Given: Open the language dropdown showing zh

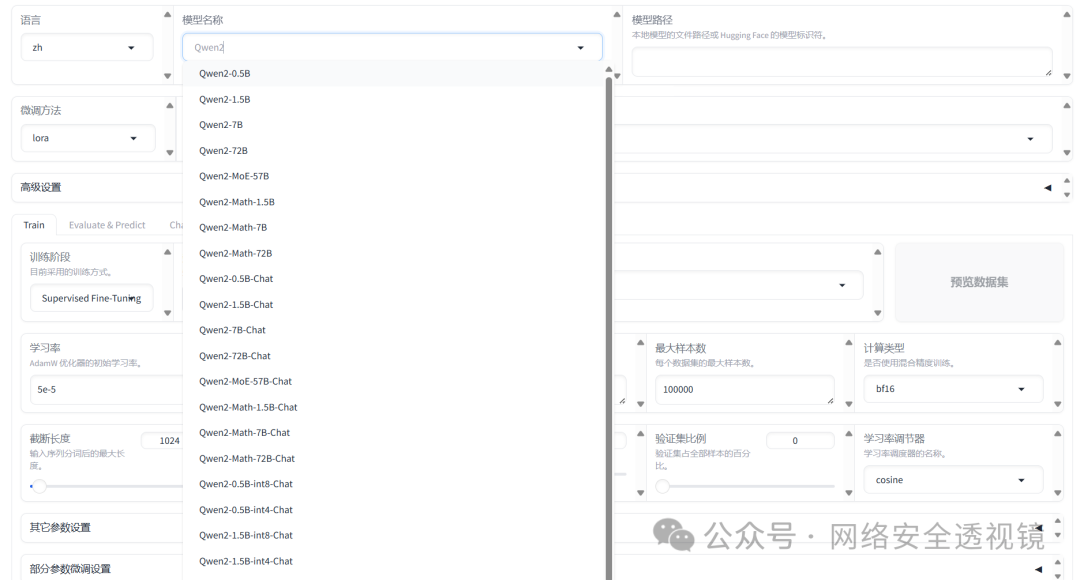Looking at the screenshot, I should coord(87,48).
